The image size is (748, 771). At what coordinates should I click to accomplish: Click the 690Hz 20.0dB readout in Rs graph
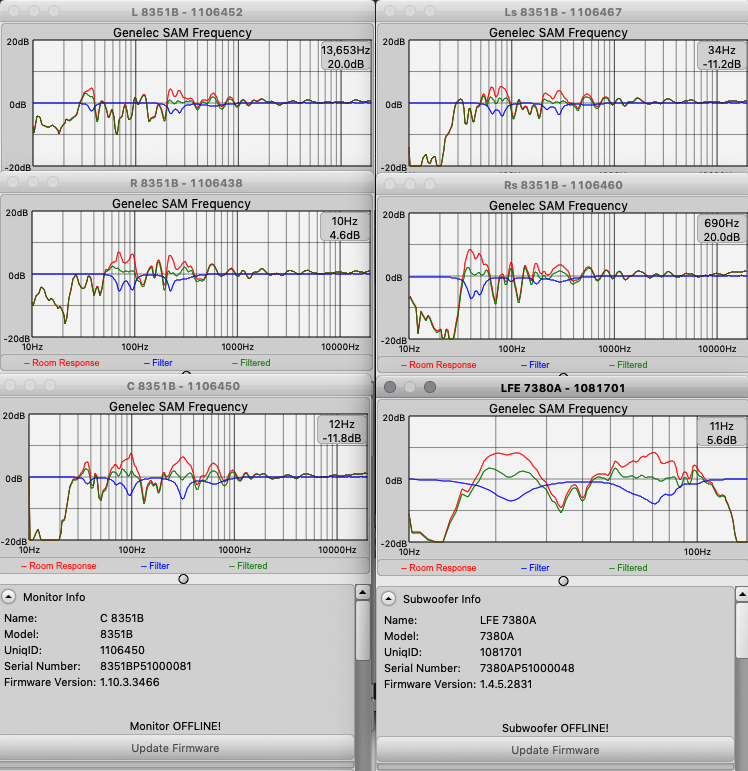tap(722, 230)
